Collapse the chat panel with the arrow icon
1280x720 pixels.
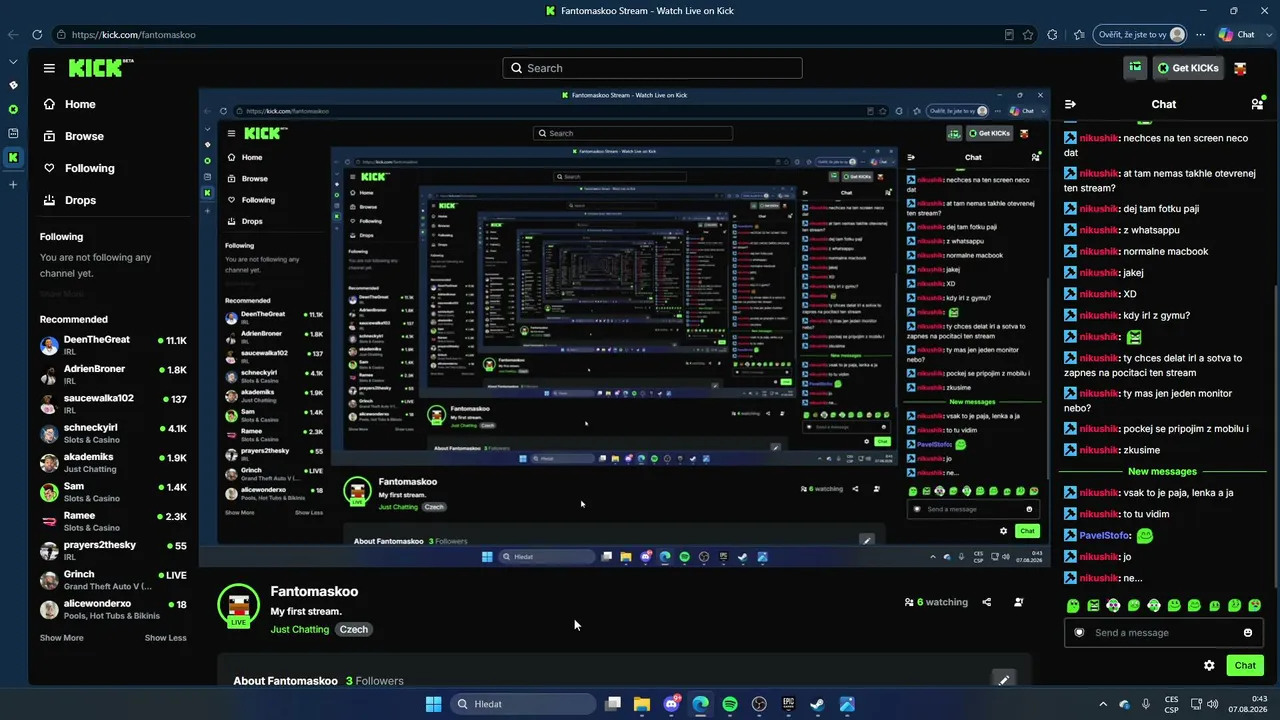point(1070,104)
